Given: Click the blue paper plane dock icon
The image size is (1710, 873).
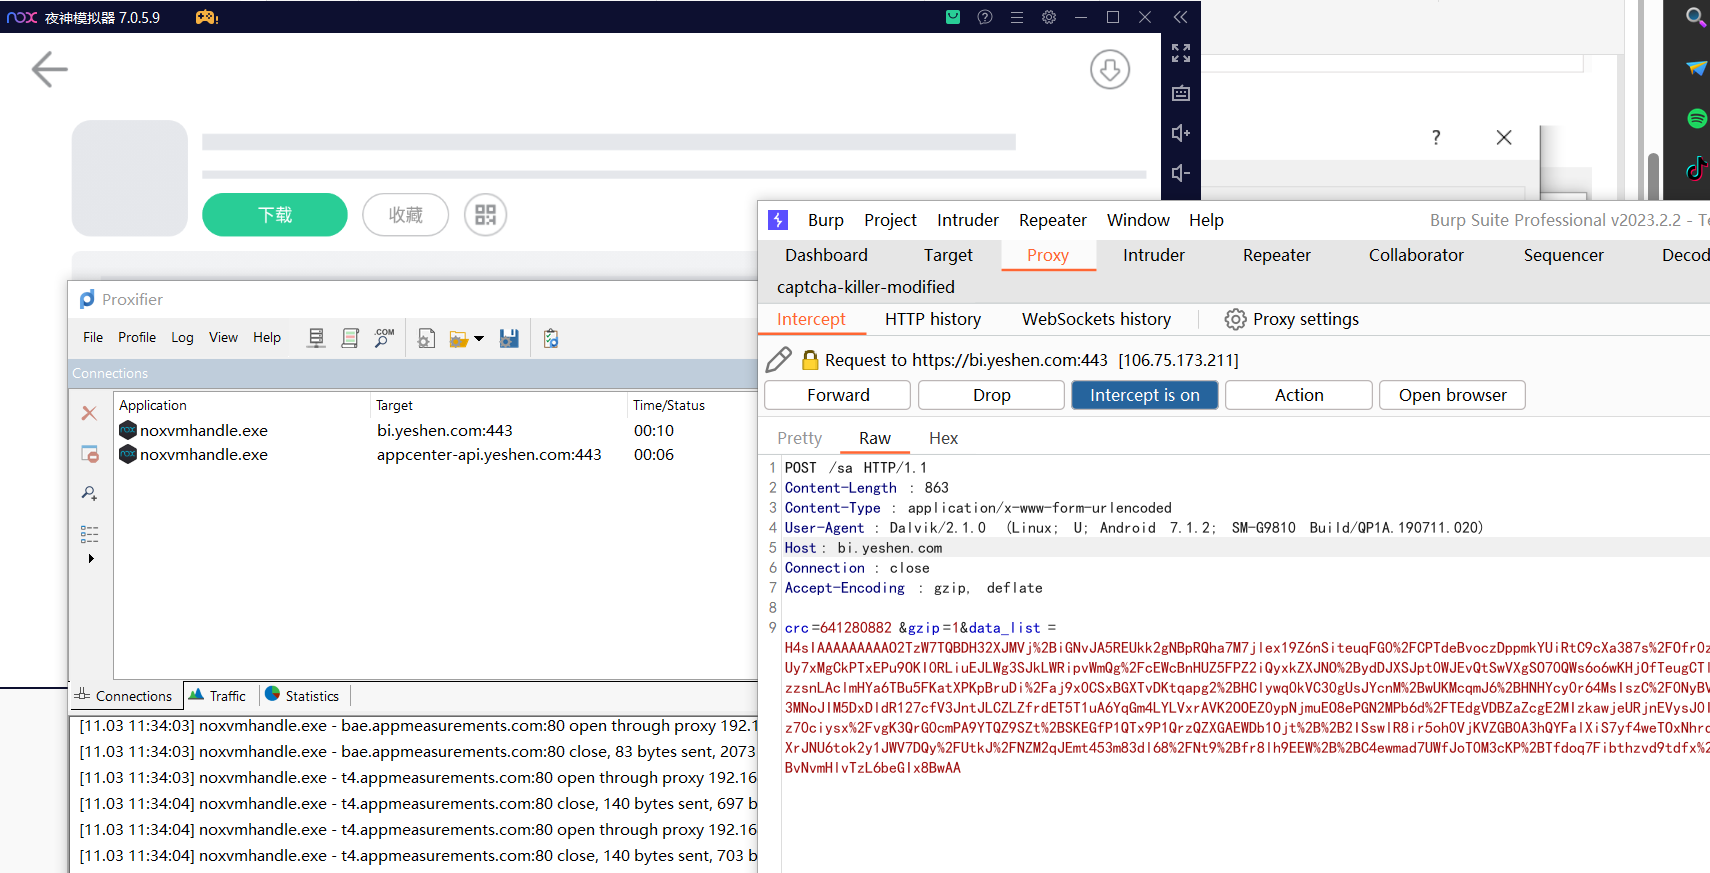Looking at the screenshot, I should [x=1697, y=68].
